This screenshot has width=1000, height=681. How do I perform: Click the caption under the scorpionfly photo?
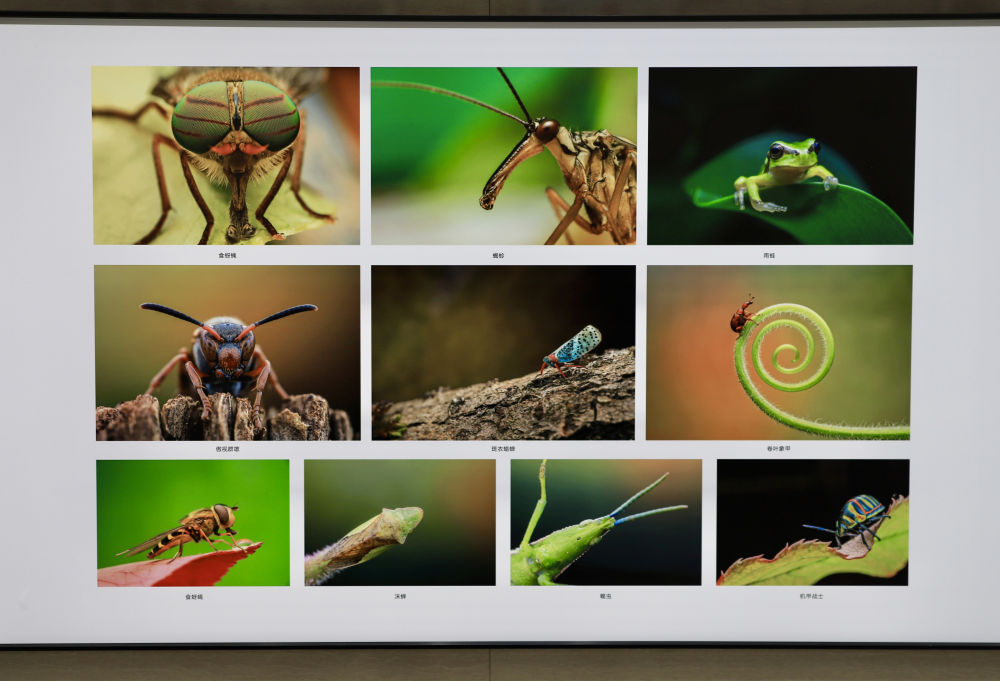[x=499, y=256]
